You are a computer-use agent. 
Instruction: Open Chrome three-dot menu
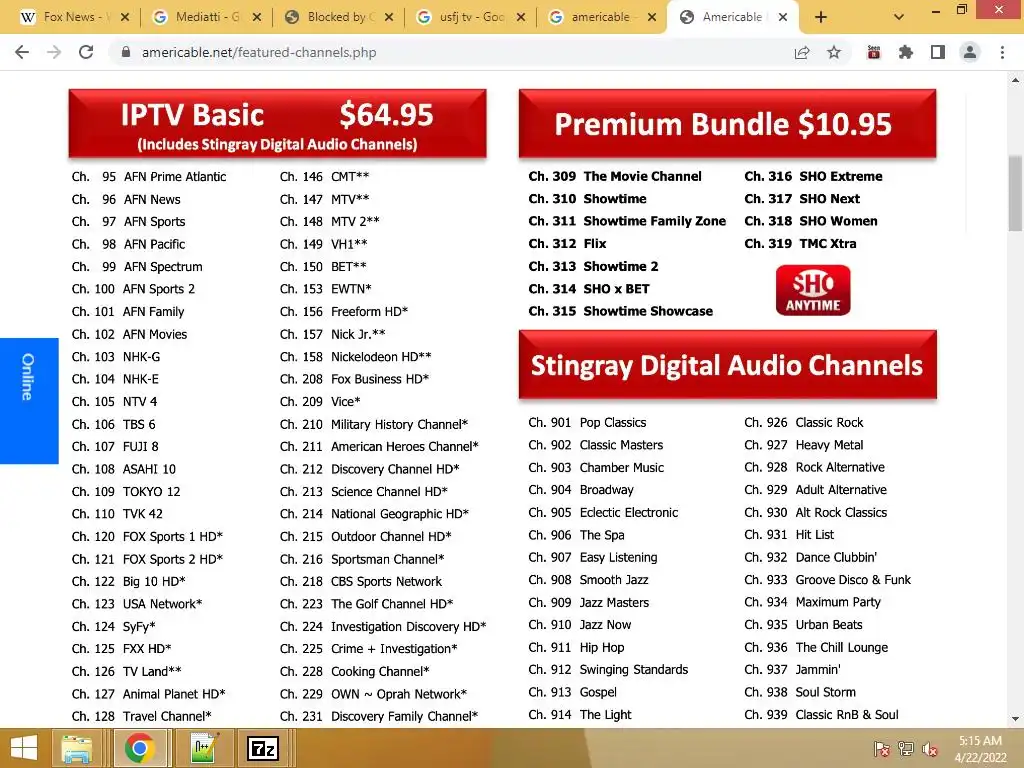pos(1002,52)
